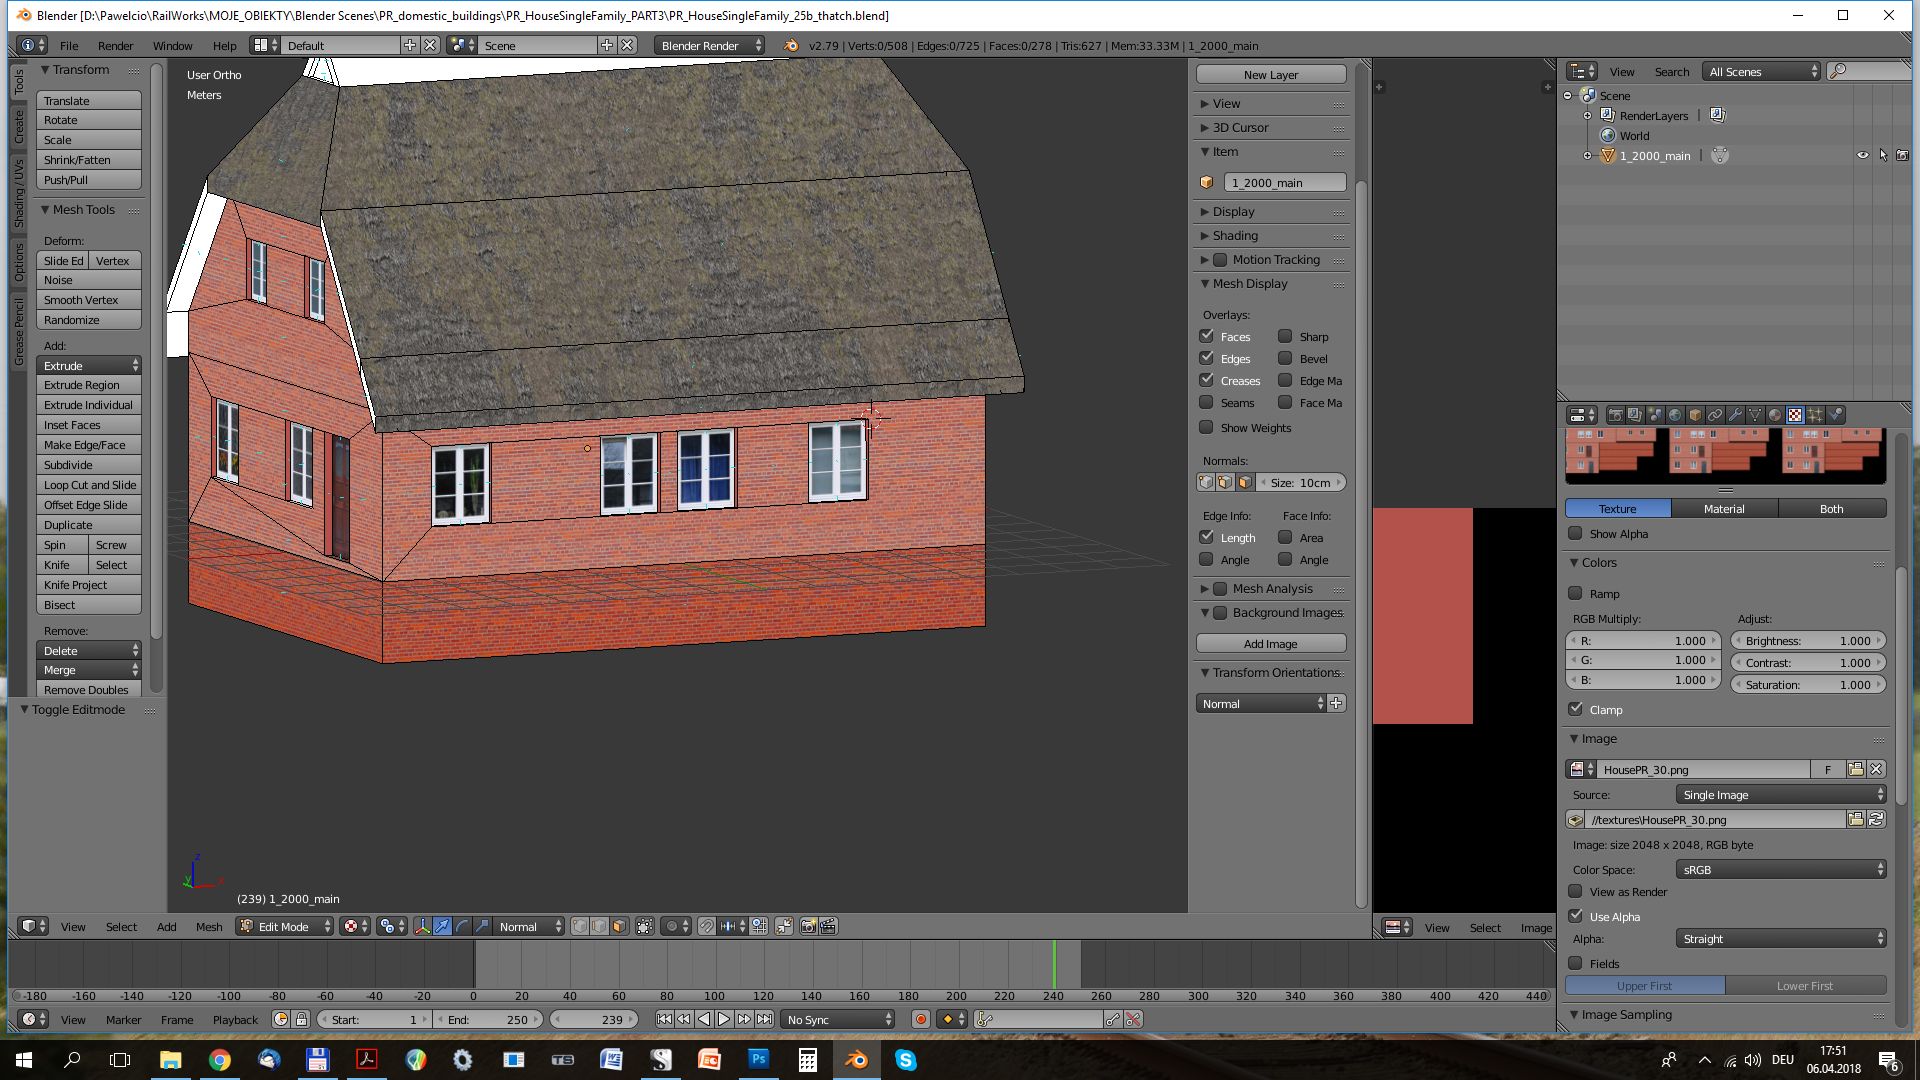Open the Render menu
The image size is (1920, 1080).
pyautogui.click(x=115, y=45)
